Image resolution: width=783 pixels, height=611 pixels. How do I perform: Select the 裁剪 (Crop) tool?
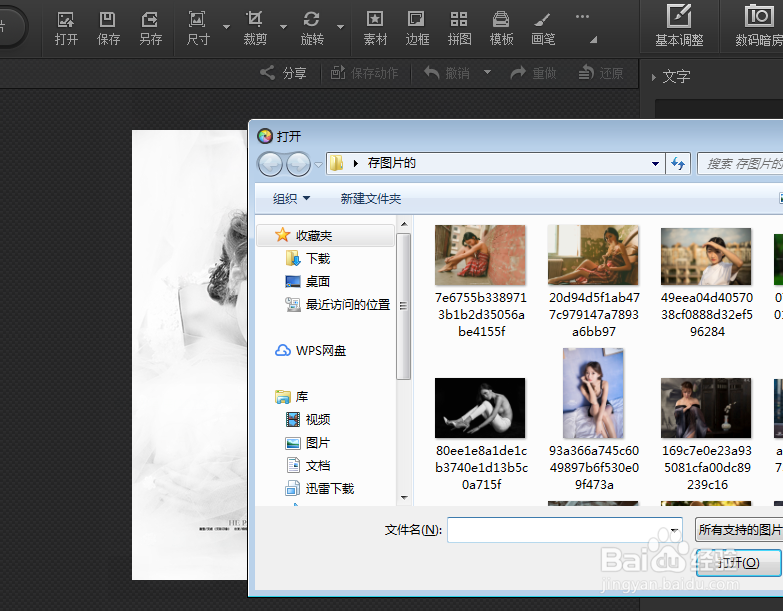pos(255,28)
